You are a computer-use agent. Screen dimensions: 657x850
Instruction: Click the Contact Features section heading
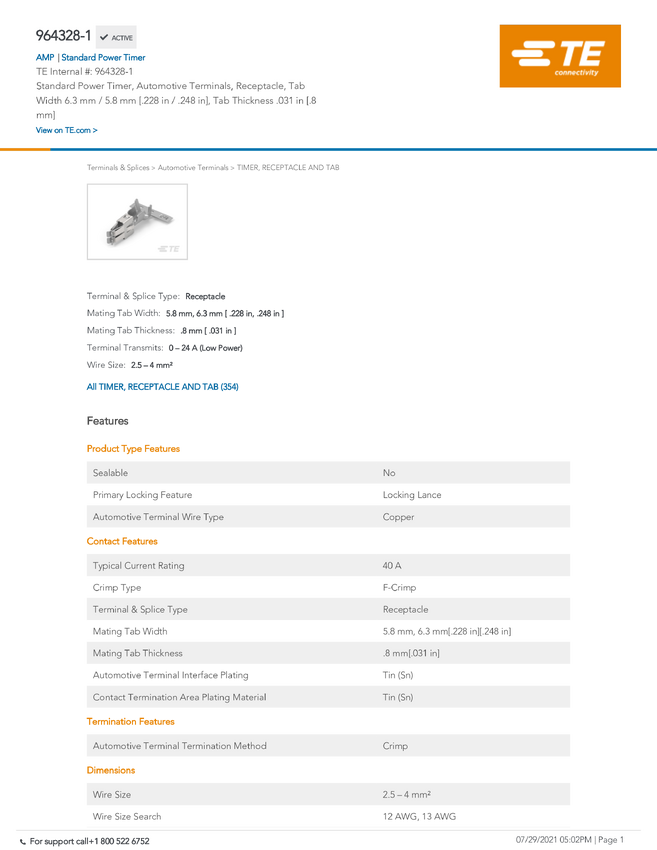click(122, 542)
